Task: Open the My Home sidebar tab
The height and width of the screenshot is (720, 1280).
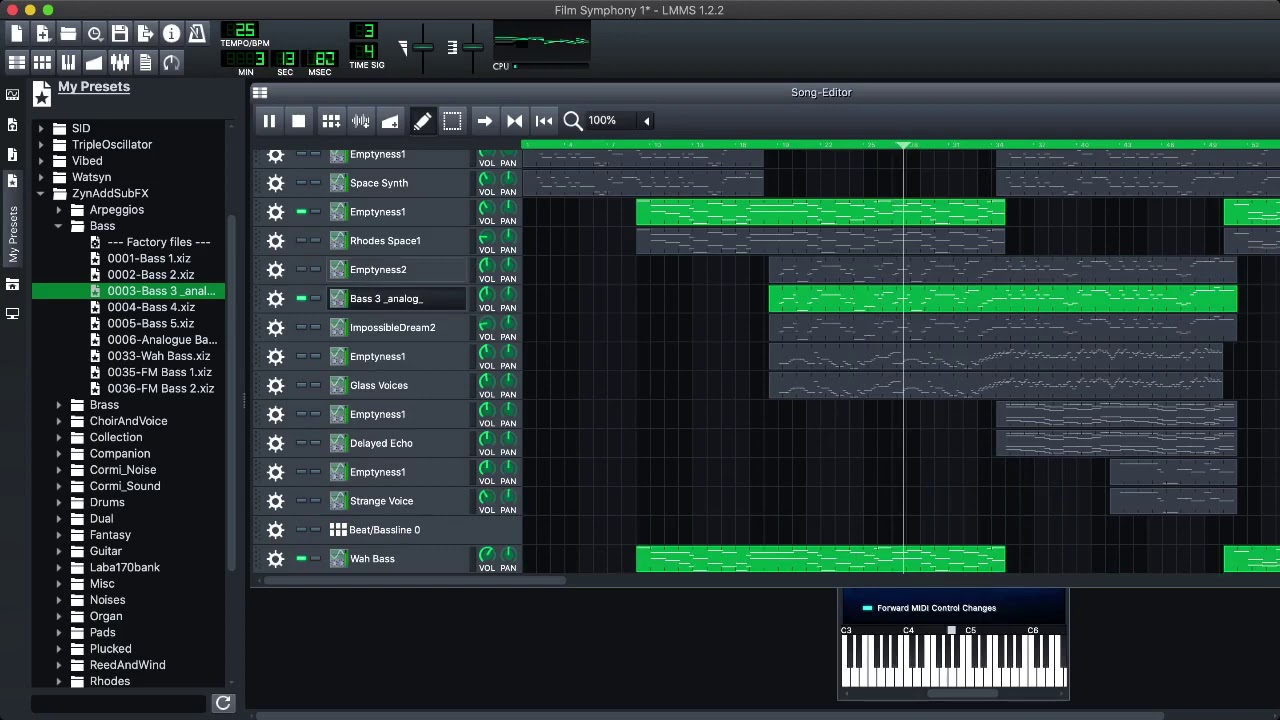Action: click(12, 284)
